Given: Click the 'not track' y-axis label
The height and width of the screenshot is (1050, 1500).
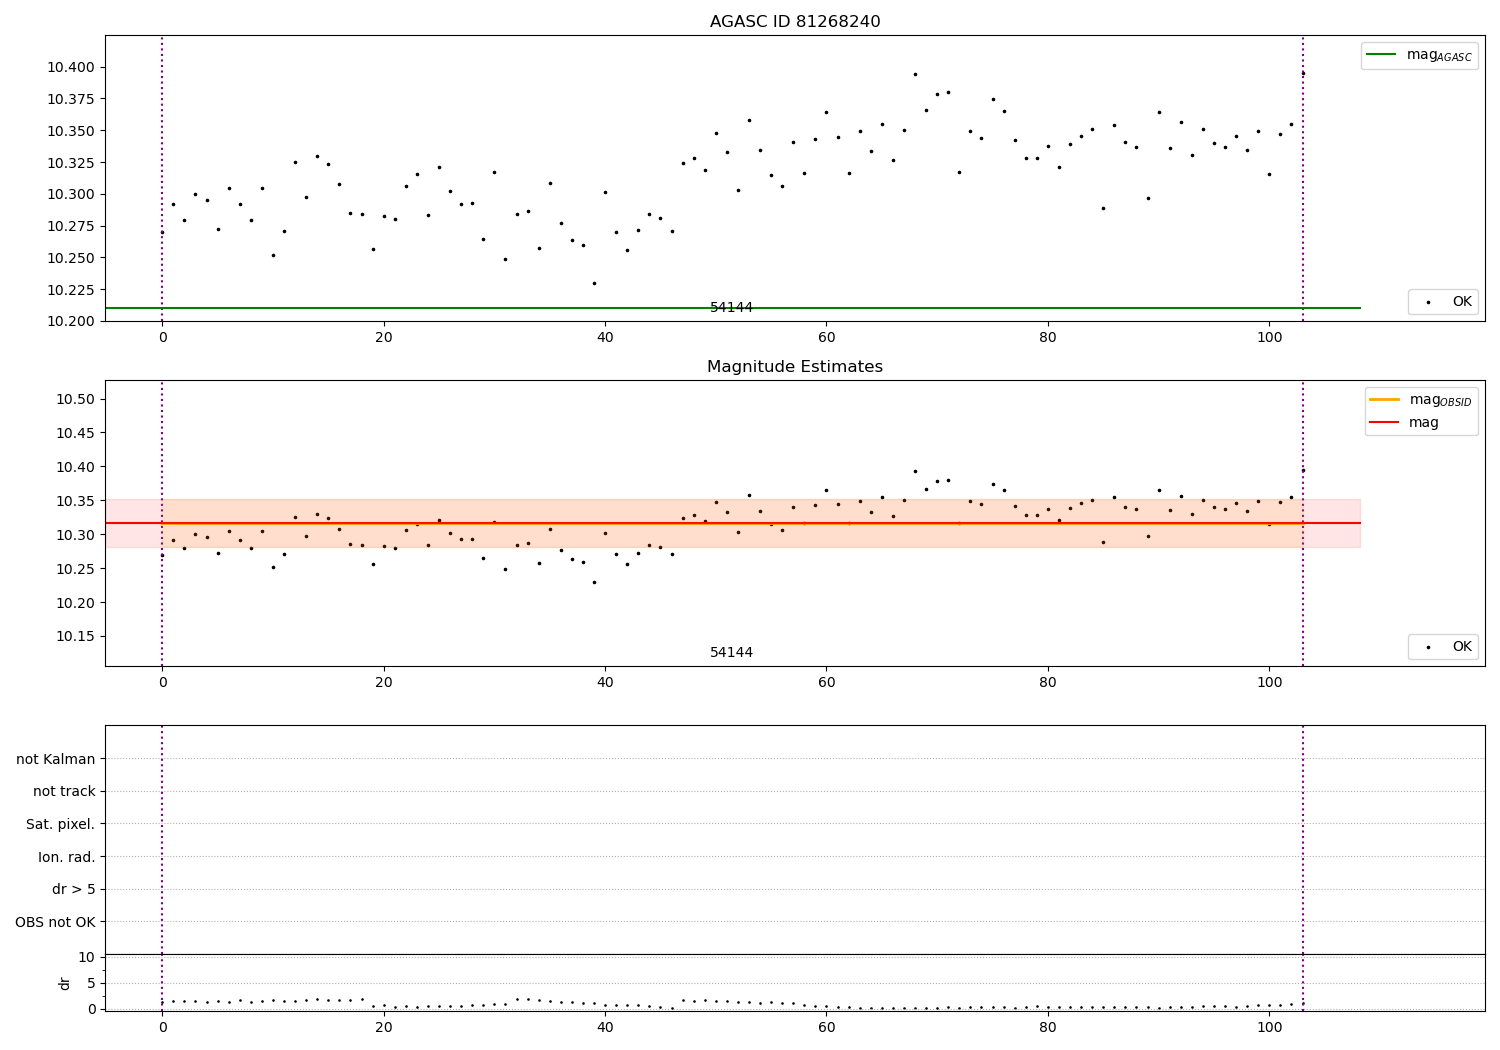Looking at the screenshot, I should [x=64, y=791].
